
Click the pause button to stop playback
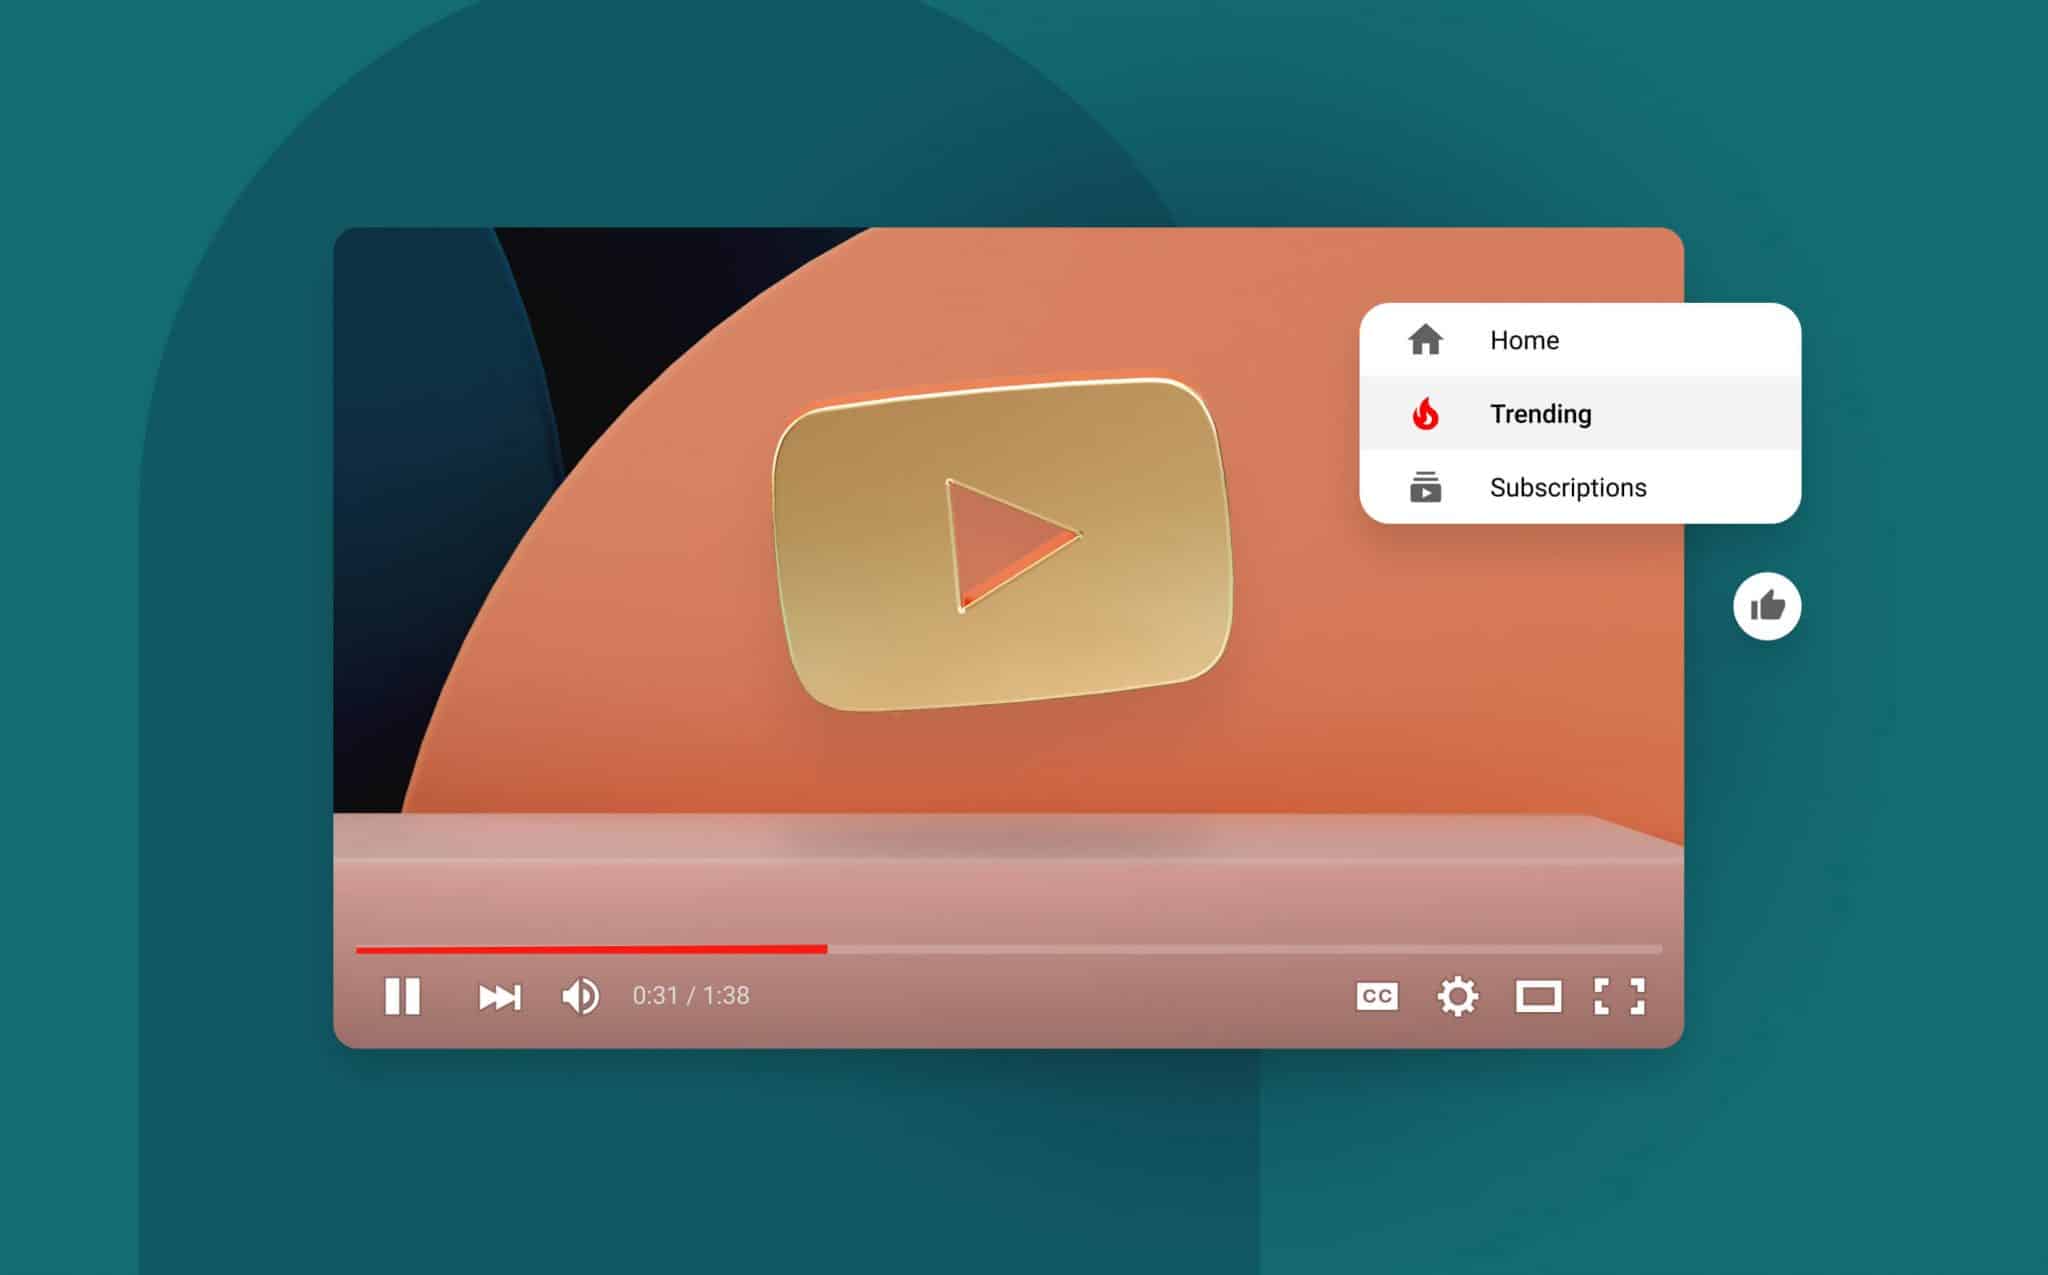pyautogui.click(x=404, y=996)
